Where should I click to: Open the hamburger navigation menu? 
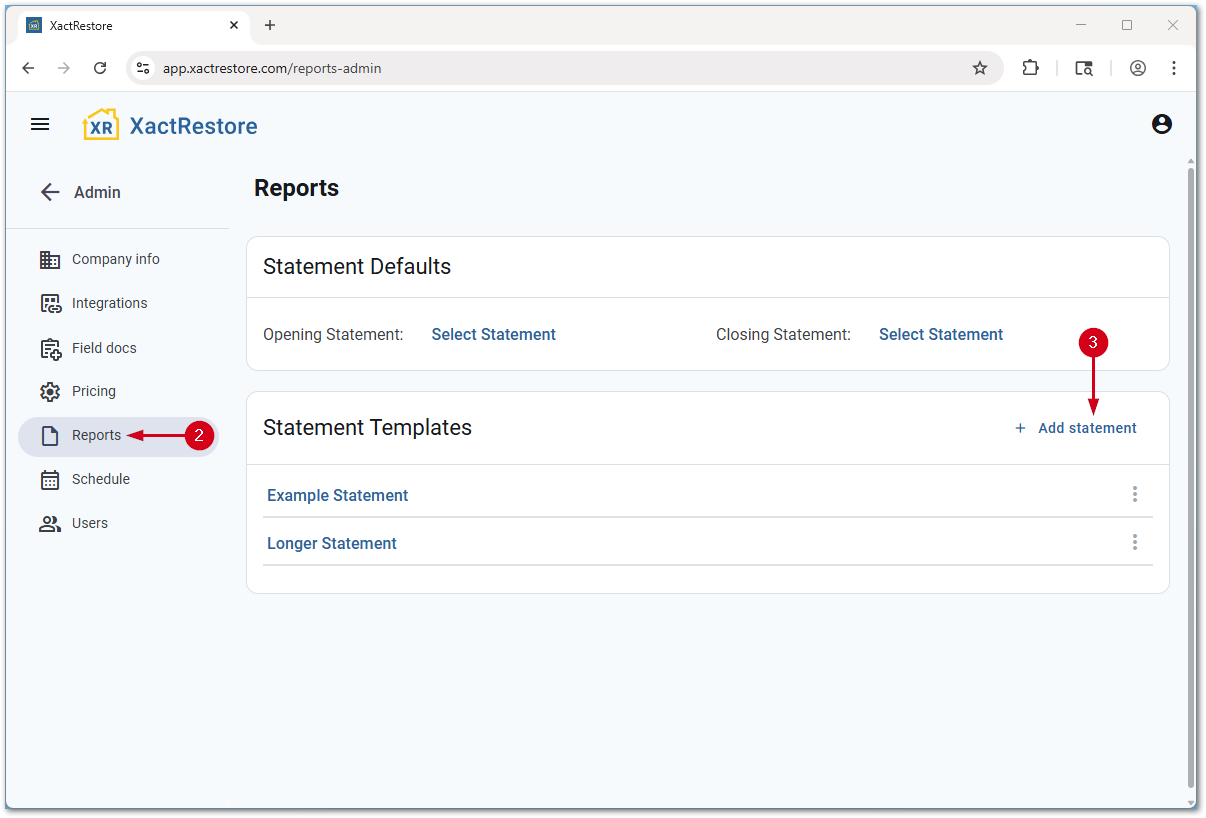tap(40, 124)
